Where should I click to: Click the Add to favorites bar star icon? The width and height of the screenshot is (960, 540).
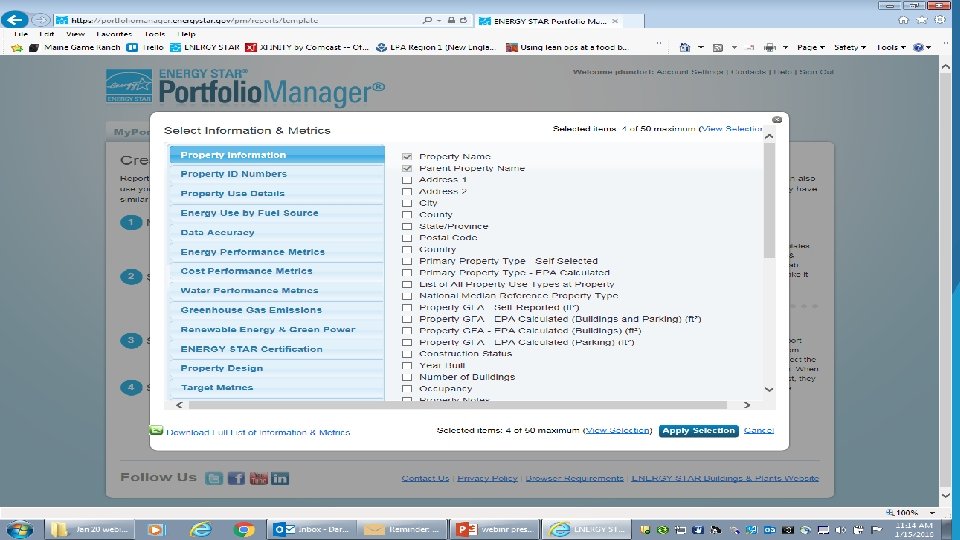17,47
